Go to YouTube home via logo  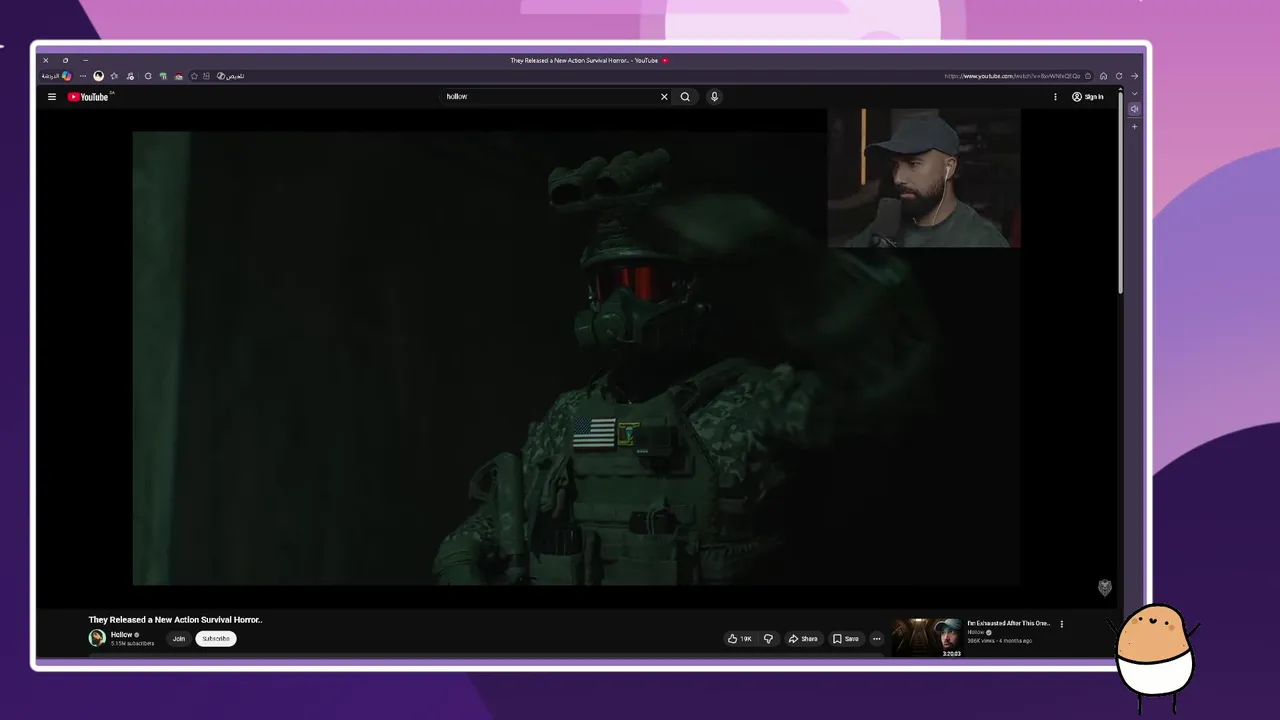88,97
